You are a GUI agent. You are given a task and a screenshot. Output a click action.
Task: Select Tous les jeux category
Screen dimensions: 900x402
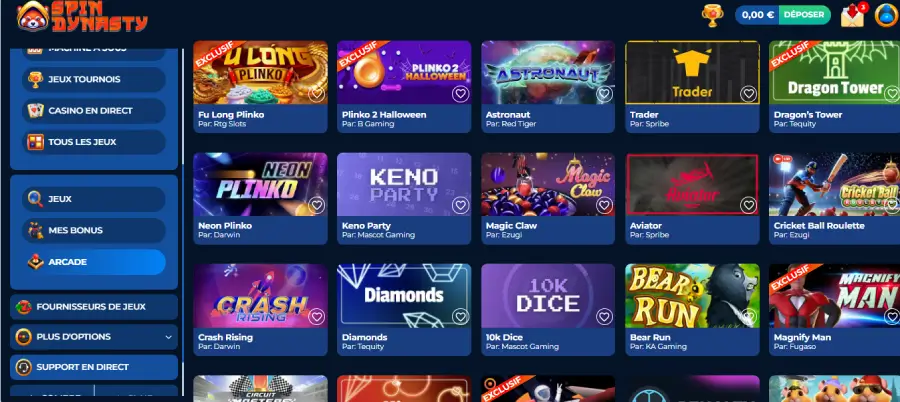94,142
